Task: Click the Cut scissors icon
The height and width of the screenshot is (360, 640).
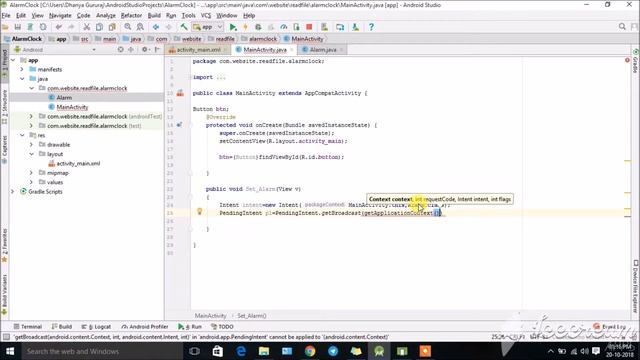Action: point(87,27)
